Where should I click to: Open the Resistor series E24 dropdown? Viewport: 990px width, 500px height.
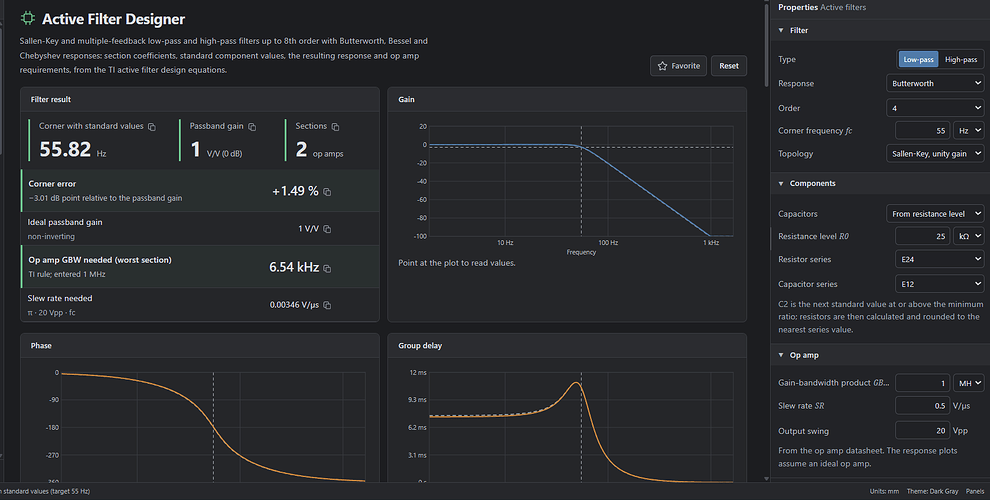pos(939,259)
